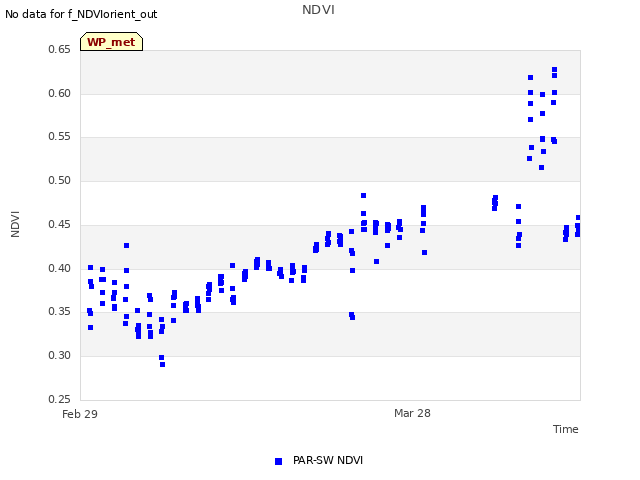Image resolution: width=640 pixels, height=480 pixels.
Task: Click the lowest data point near 0.29
Action: (162, 364)
